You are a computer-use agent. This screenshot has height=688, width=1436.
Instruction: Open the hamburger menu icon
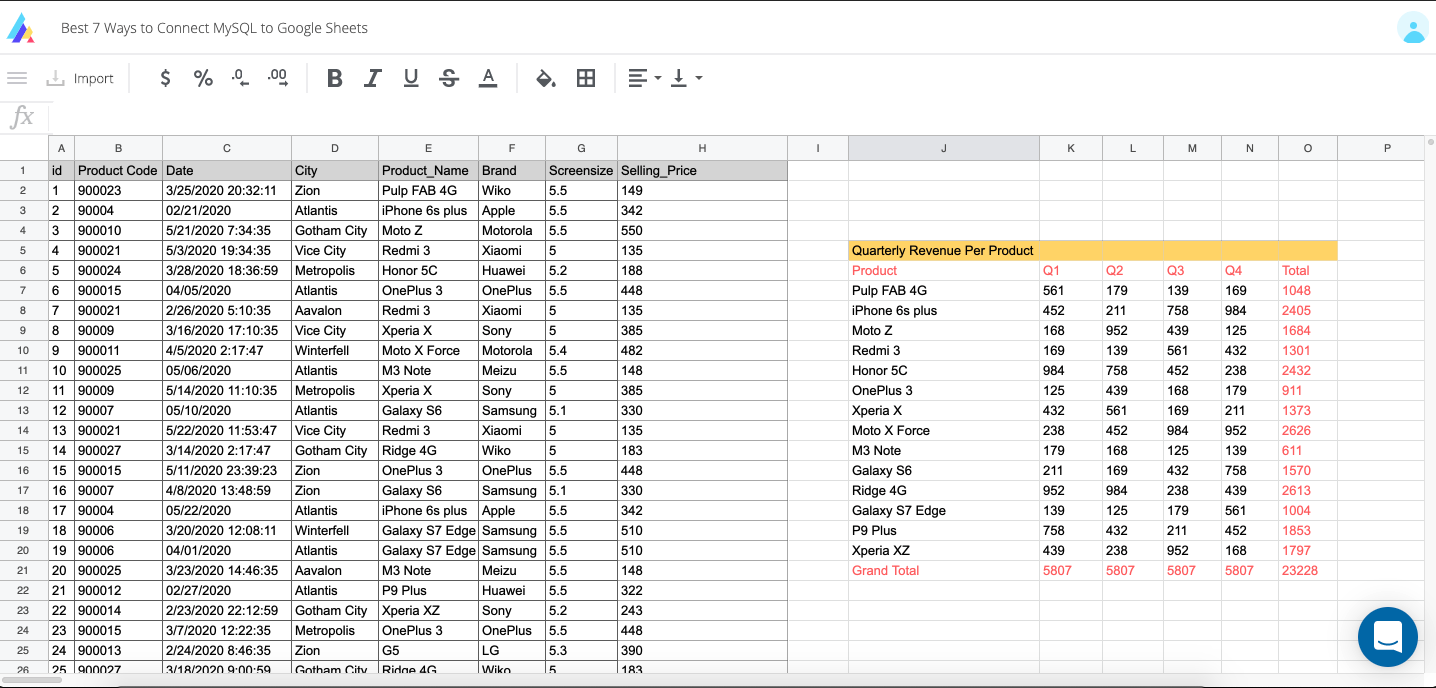pos(16,78)
